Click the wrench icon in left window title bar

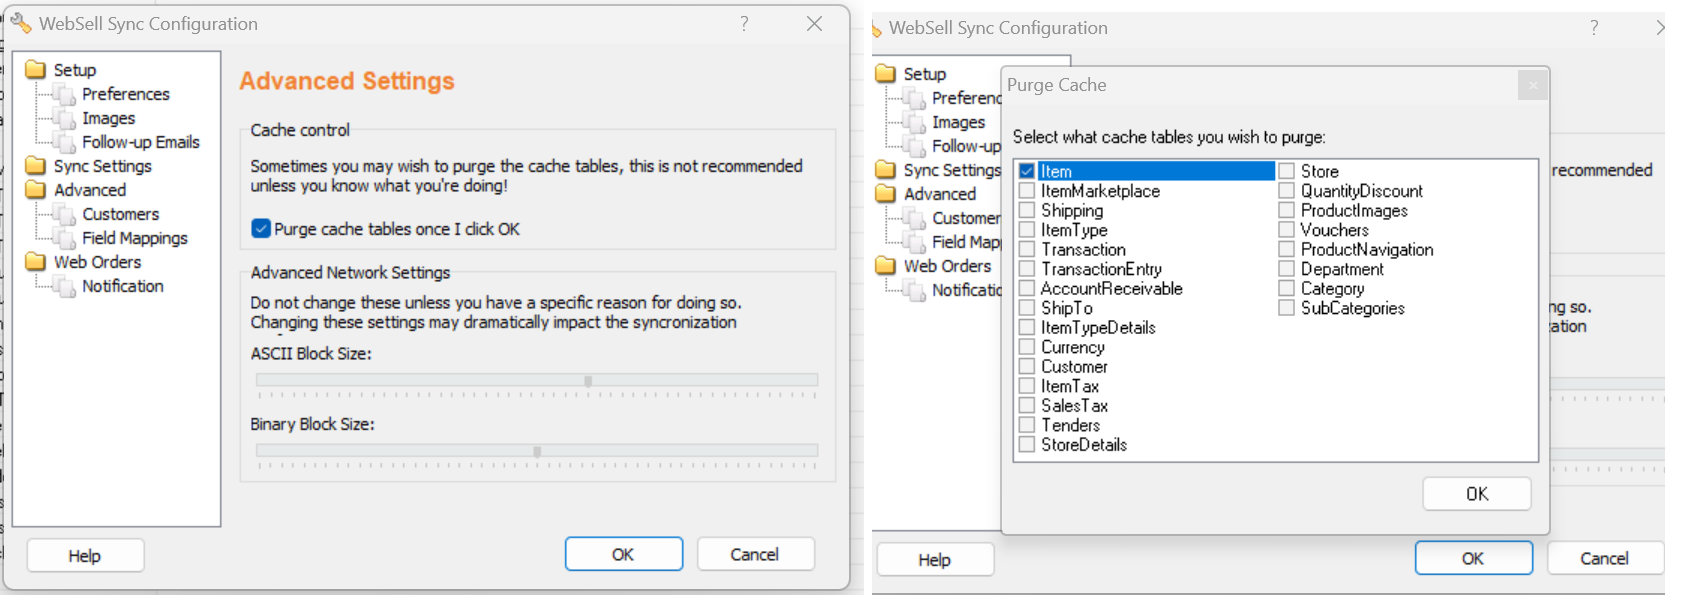(x=21, y=23)
